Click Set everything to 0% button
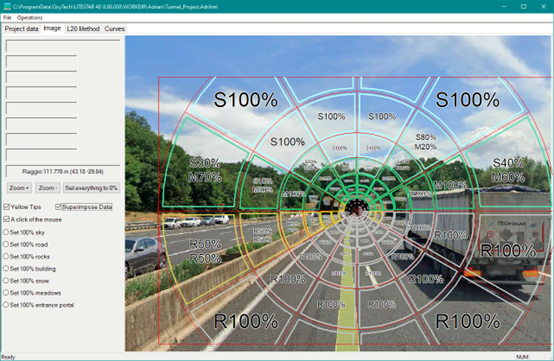The width and height of the screenshot is (554, 361). coord(91,188)
